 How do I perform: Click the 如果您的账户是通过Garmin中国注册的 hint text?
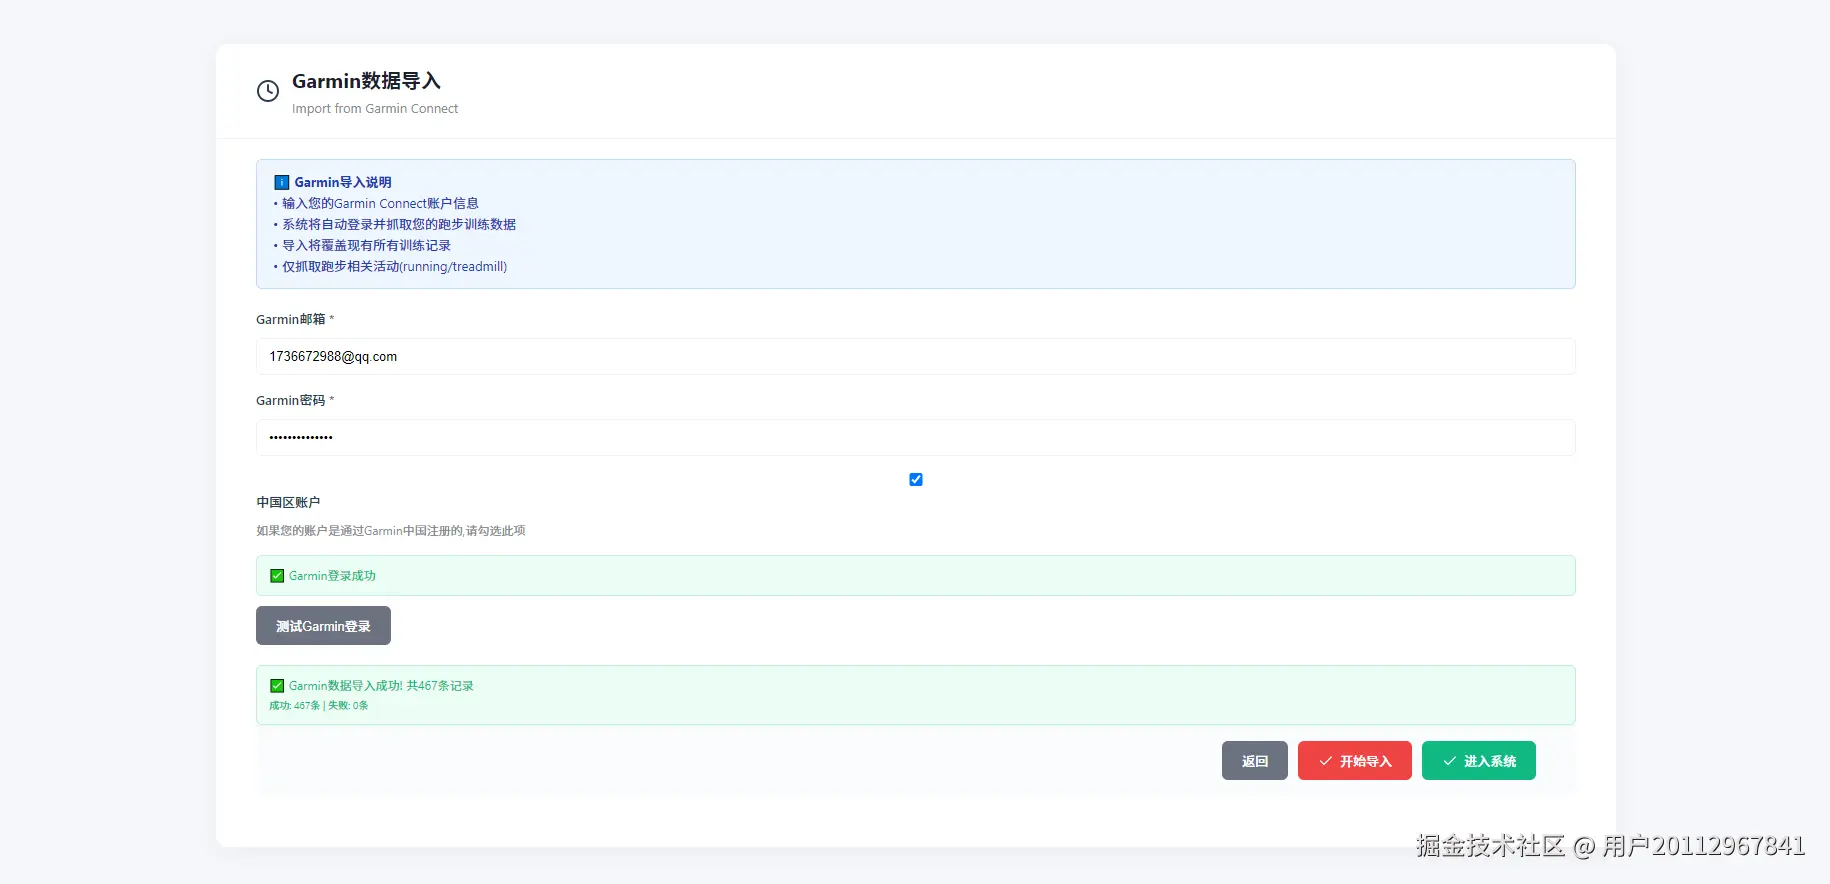coord(391,531)
